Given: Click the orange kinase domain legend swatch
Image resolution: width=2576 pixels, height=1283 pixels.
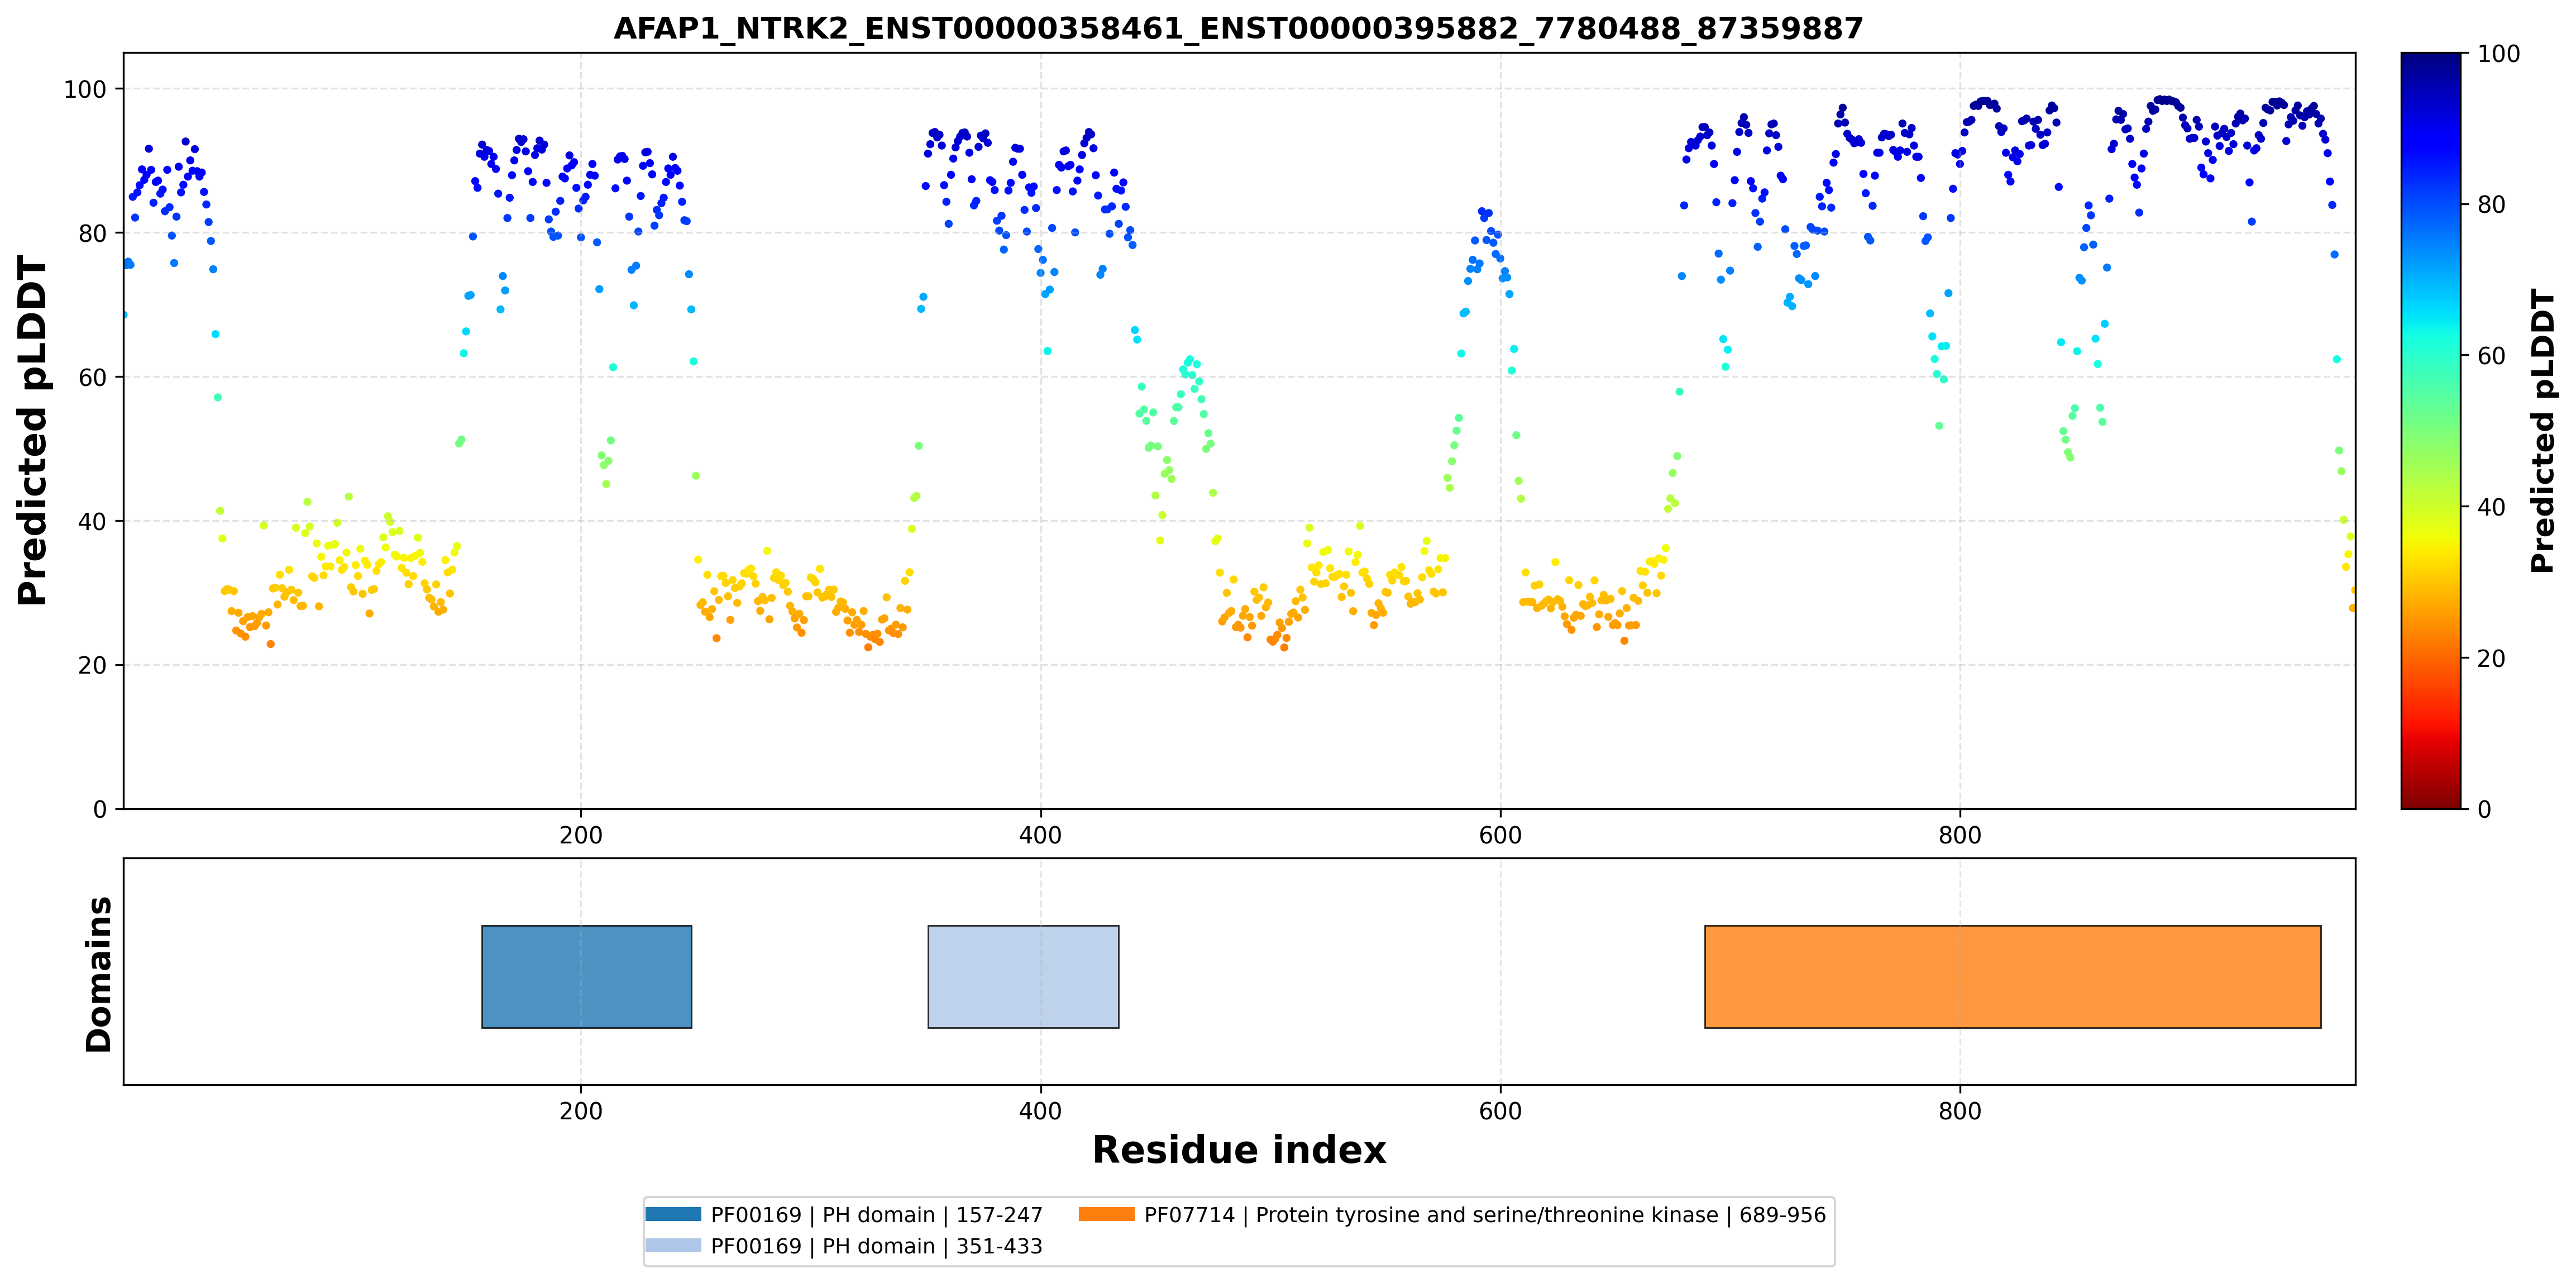Looking at the screenshot, I should click(x=1107, y=1214).
